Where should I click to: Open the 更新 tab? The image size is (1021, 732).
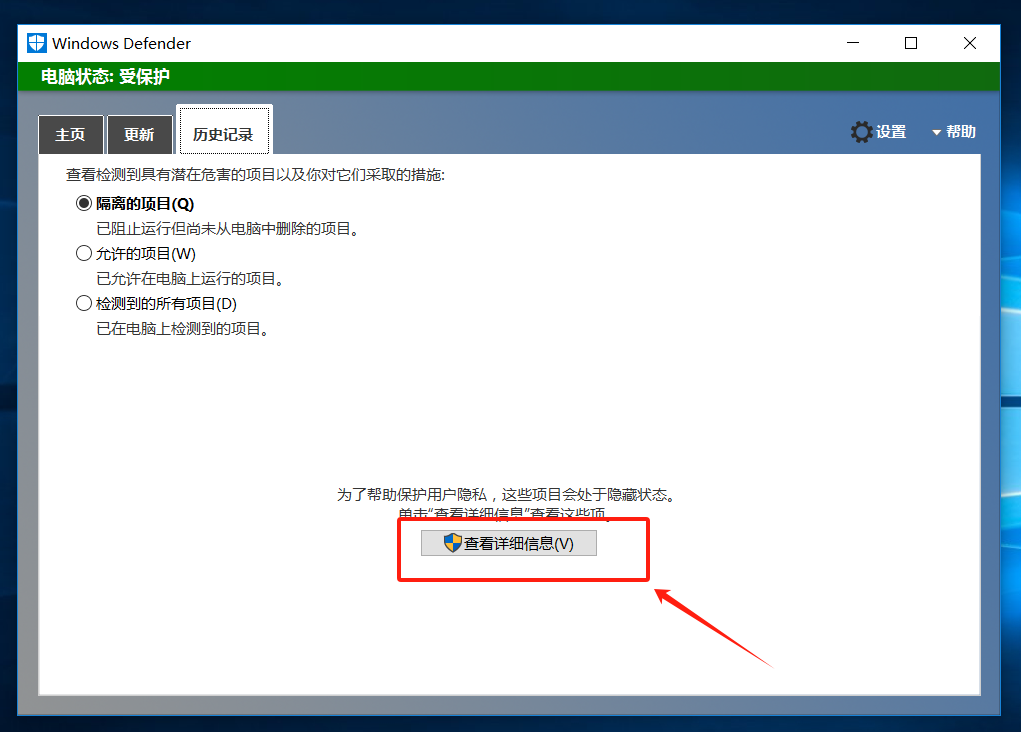[x=140, y=135]
